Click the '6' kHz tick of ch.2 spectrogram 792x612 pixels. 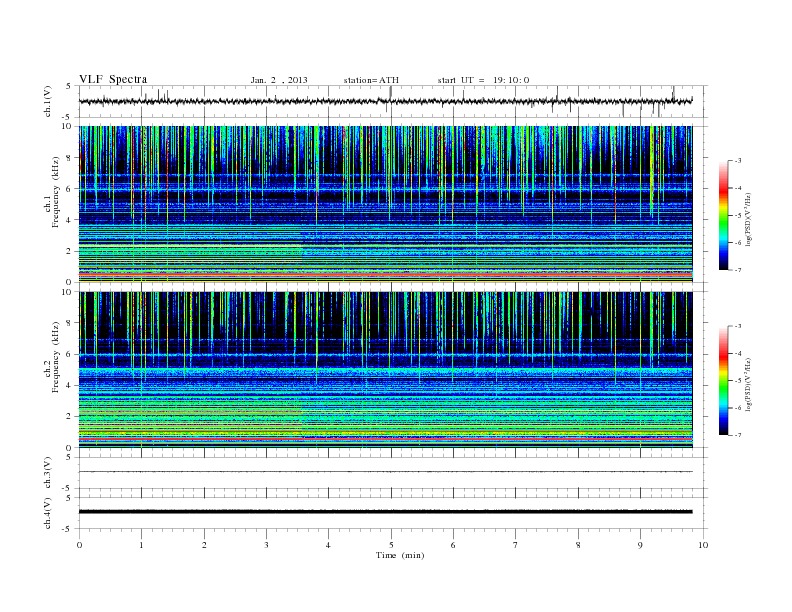pos(69,354)
